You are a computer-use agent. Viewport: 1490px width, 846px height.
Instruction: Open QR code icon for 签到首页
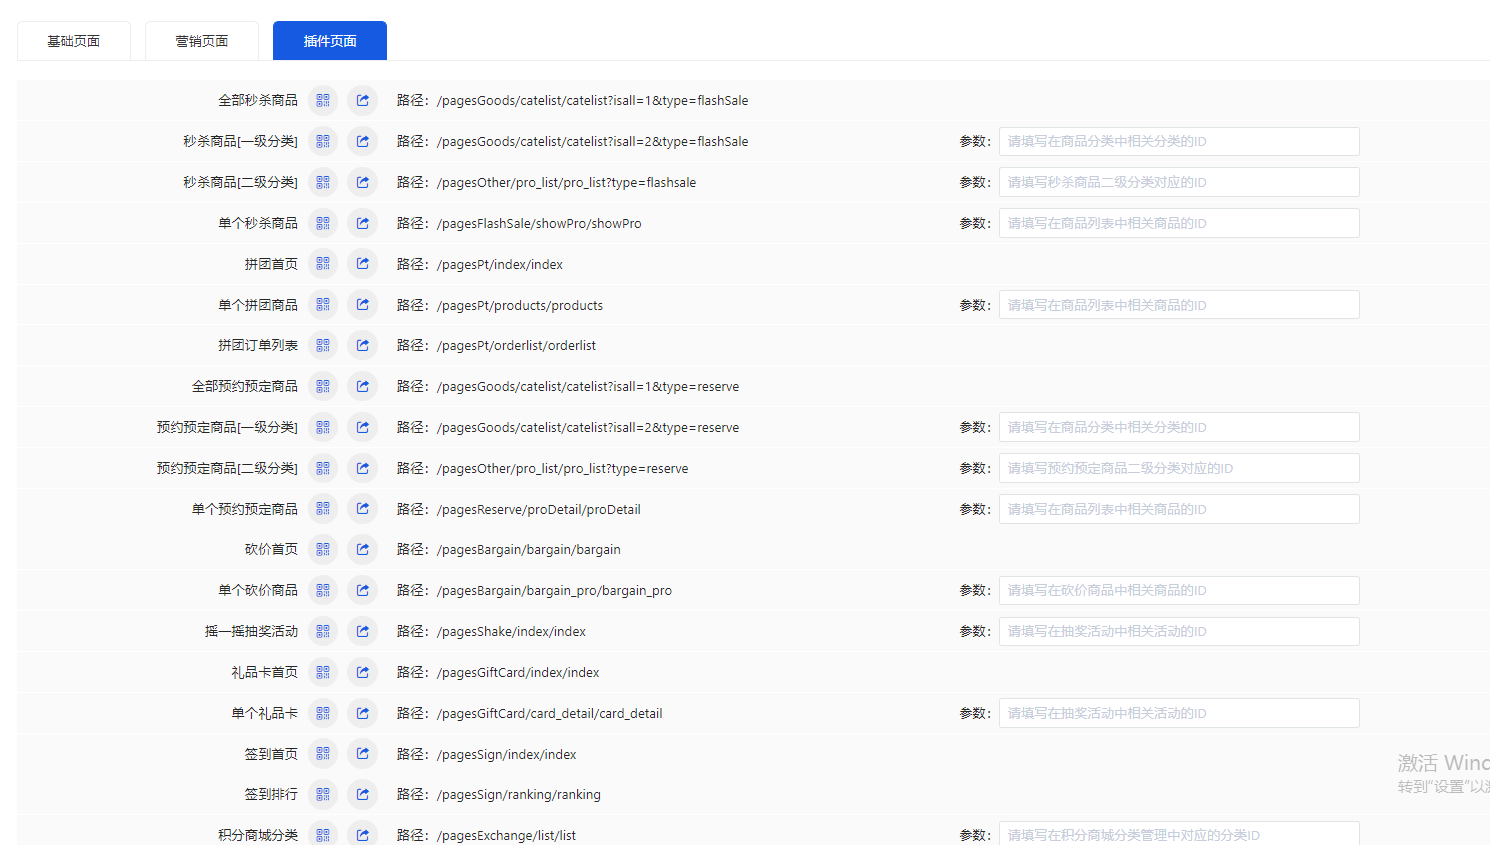tap(323, 754)
